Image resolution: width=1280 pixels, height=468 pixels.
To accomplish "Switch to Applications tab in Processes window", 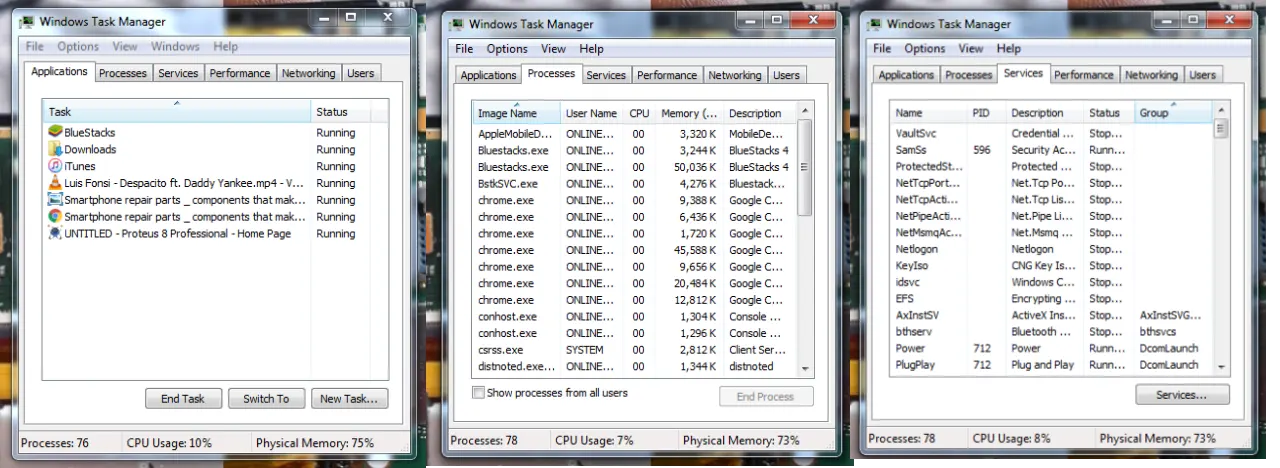I will [x=488, y=75].
